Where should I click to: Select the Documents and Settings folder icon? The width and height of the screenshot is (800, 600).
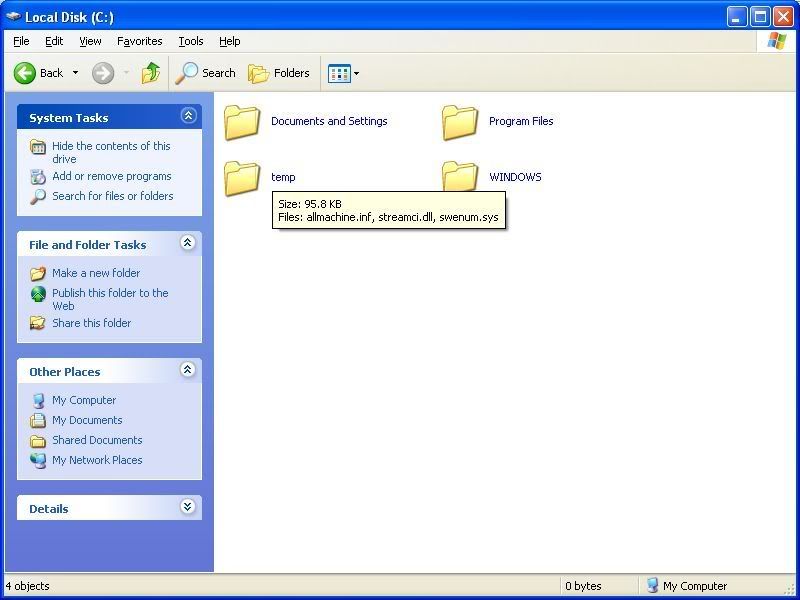point(242,122)
